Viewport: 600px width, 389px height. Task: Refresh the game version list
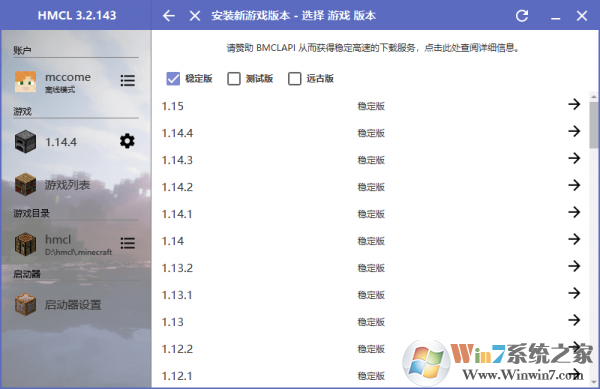tap(522, 16)
